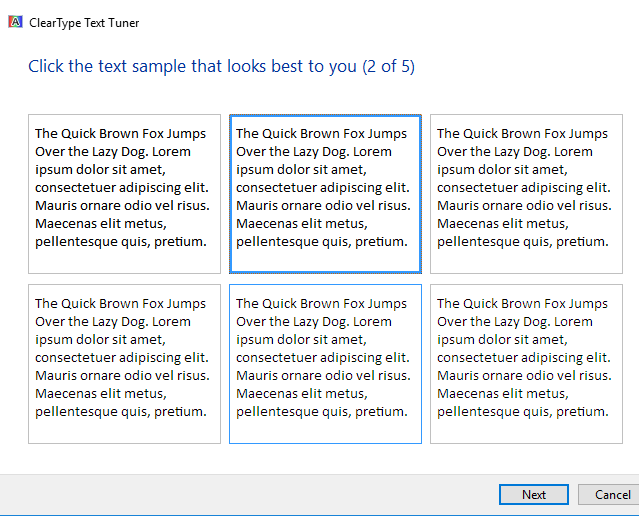Pick the last text sample in the bottom row

tap(526, 364)
